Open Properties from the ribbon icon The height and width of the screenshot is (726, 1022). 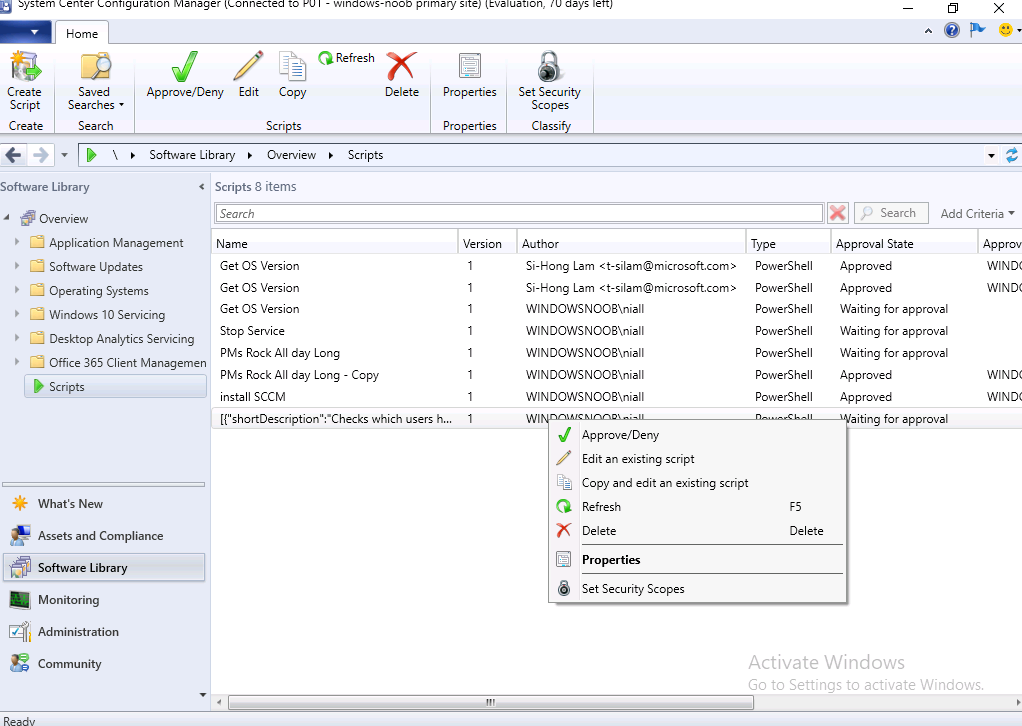(469, 67)
